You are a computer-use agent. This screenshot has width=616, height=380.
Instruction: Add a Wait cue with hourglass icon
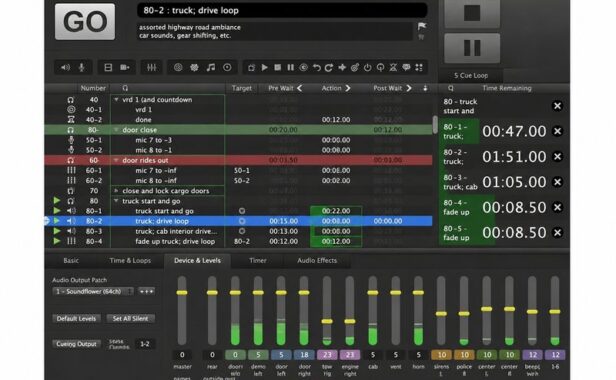click(x=393, y=68)
